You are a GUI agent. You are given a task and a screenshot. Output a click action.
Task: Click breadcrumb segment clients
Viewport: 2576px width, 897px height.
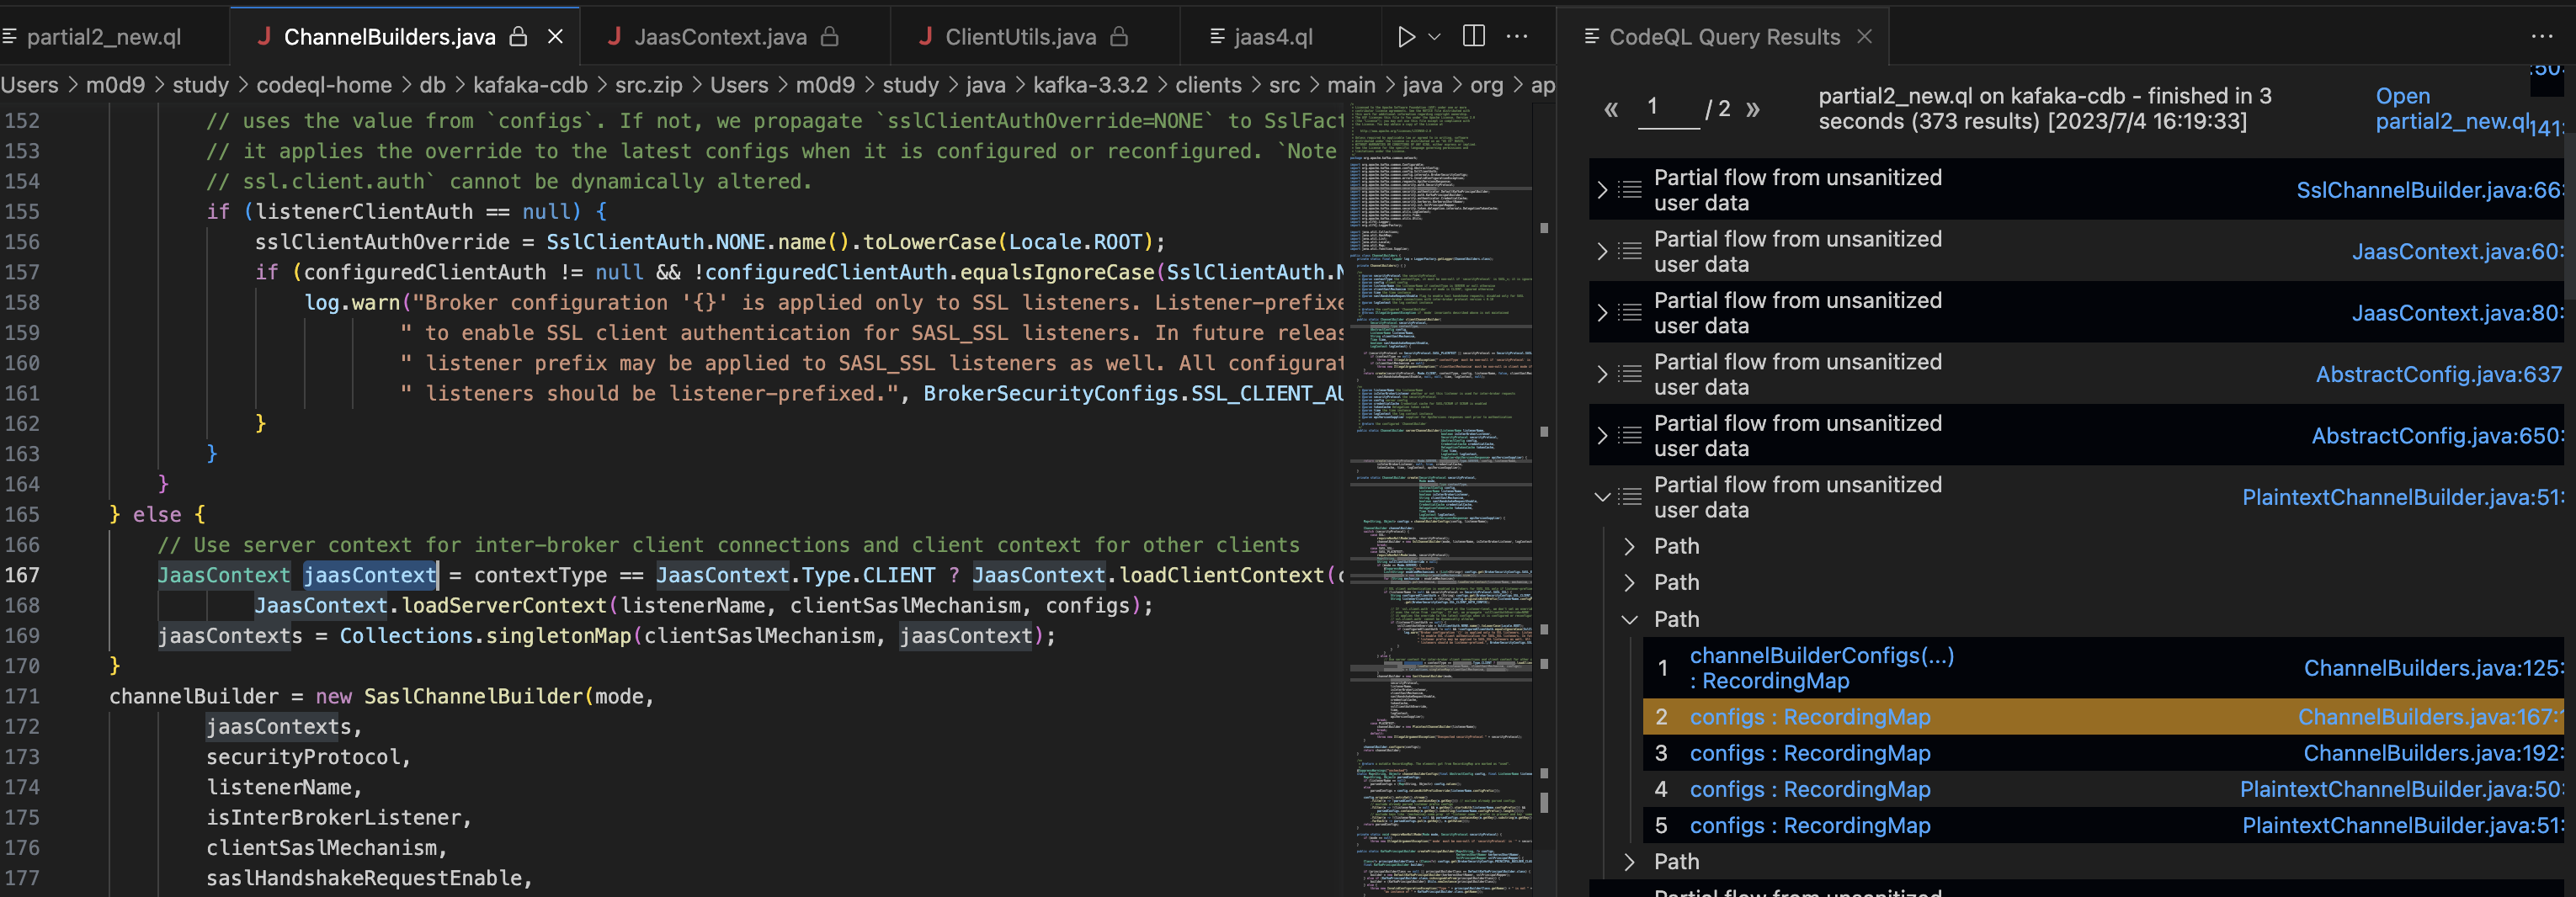click(x=1208, y=85)
